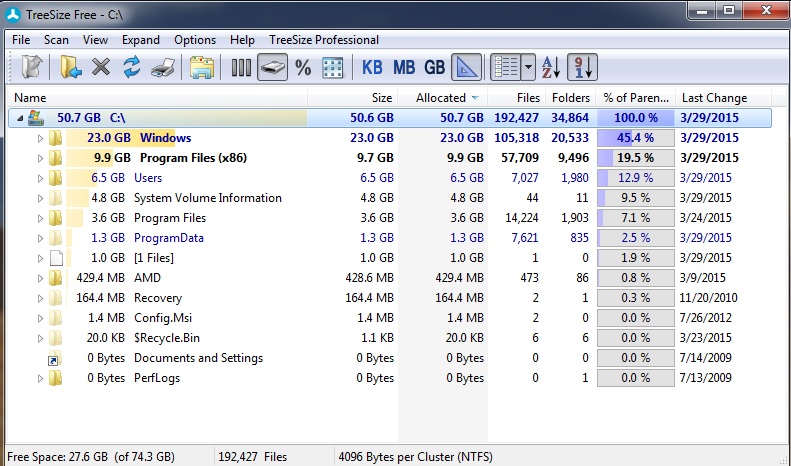Click the Refresh scan icon
This screenshot has width=791, height=466.
(x=130, y=68)
